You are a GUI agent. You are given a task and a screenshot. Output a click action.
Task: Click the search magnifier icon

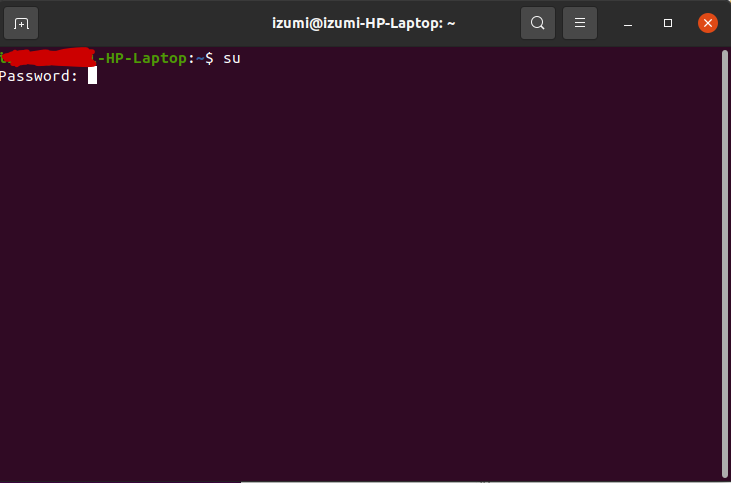[x=538, y=23]
